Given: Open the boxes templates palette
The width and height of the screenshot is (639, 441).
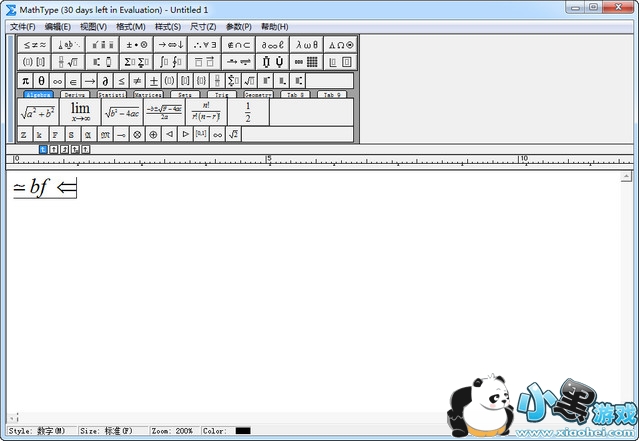Looking at the screenshot, I should pos(341,62).
